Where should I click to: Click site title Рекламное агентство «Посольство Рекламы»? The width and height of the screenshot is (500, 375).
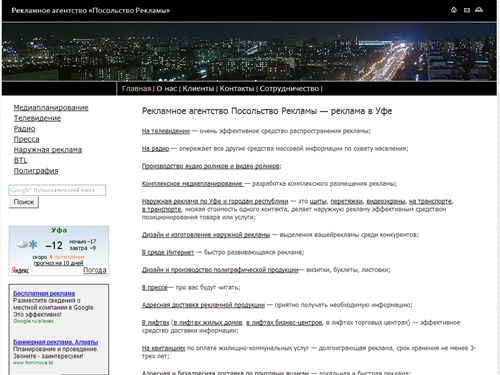click(91, 10)
